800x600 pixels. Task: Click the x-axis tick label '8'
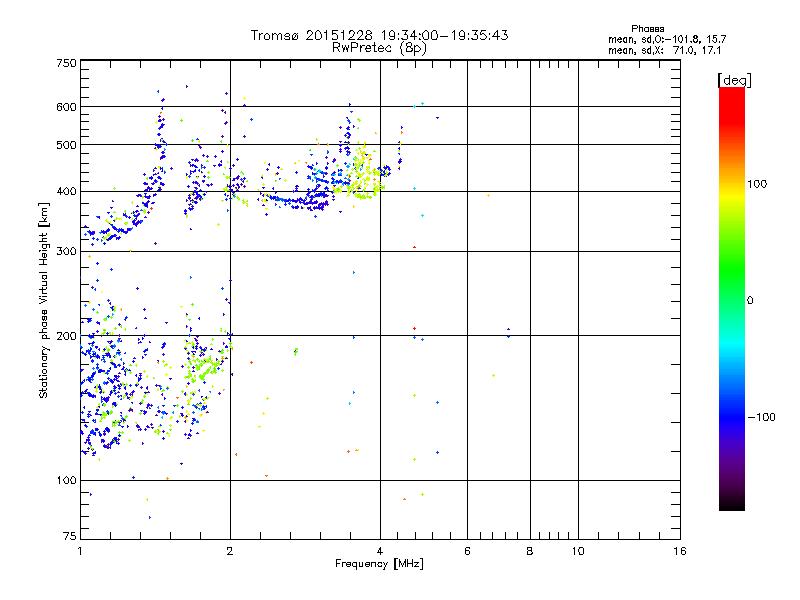click(x=530, y=551)
